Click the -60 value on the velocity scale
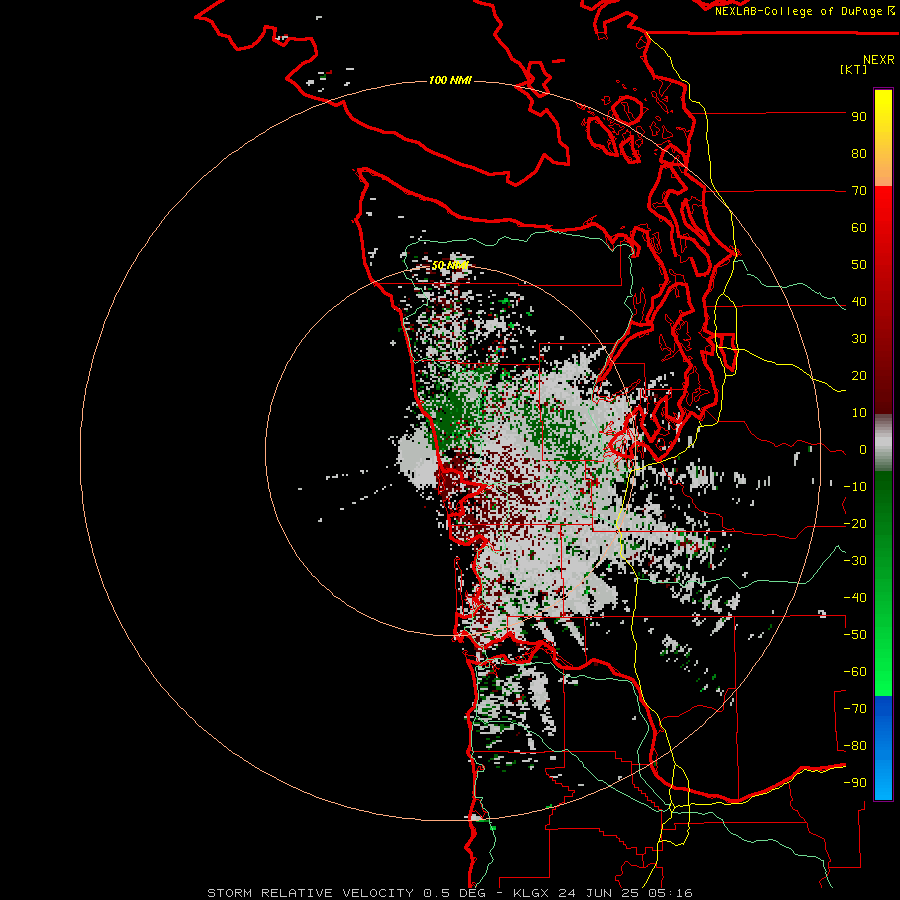This screenshot has width=900, height=900. click(855, 672)
